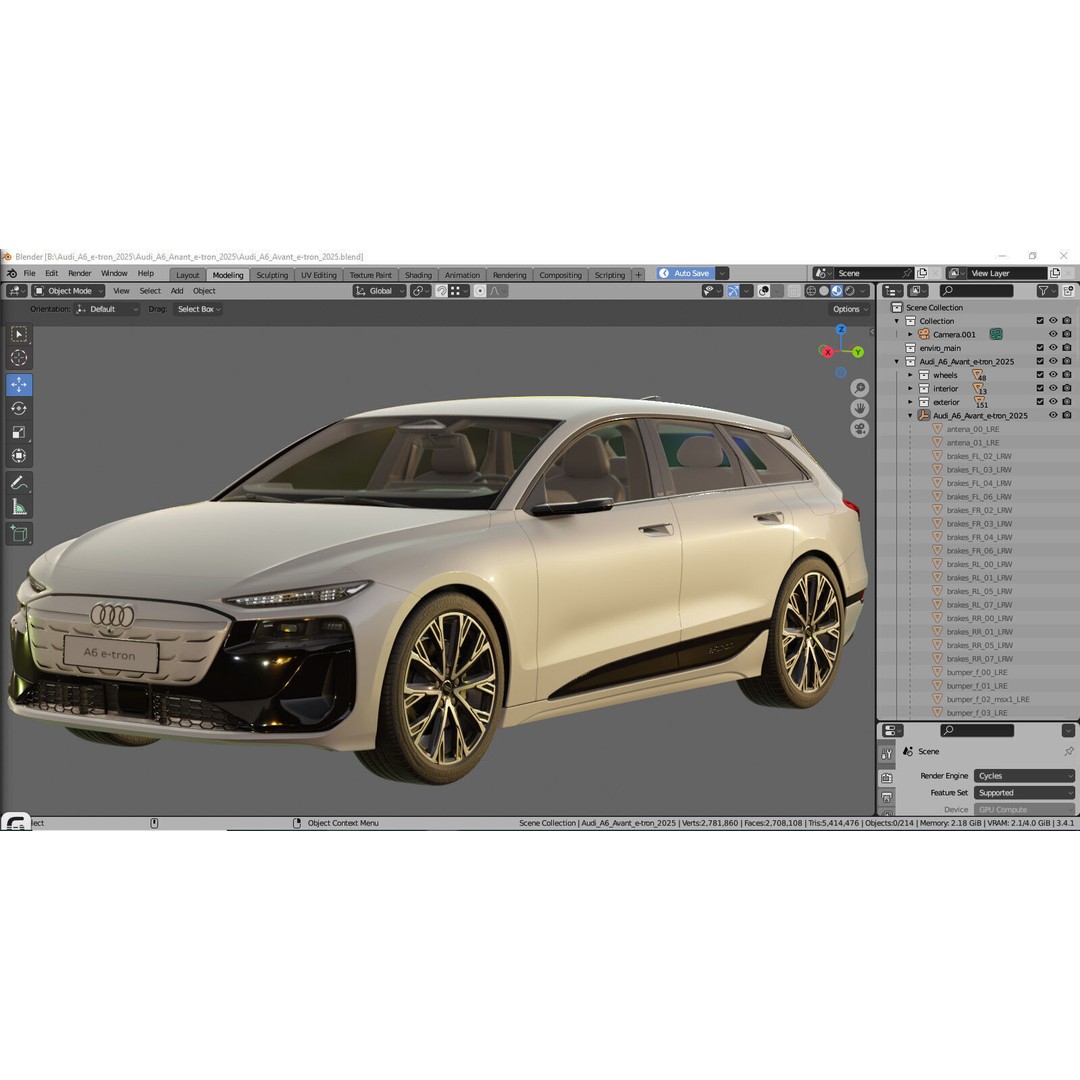Image resolution: width=1080 pixels, height=1080 pixels.
Task: Switch to the Sculpting workspace tab
Action: tap(272, 275)
